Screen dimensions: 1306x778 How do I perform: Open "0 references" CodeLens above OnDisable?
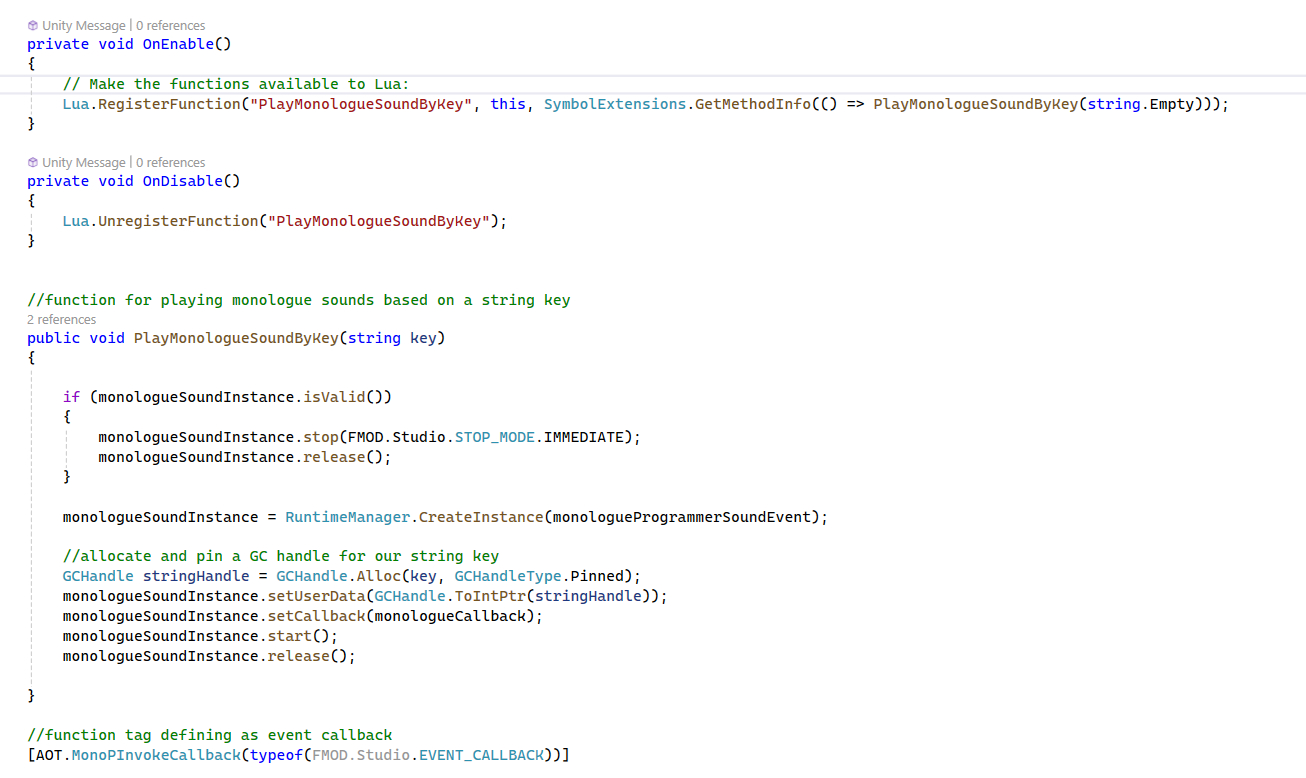coord(170,162)
